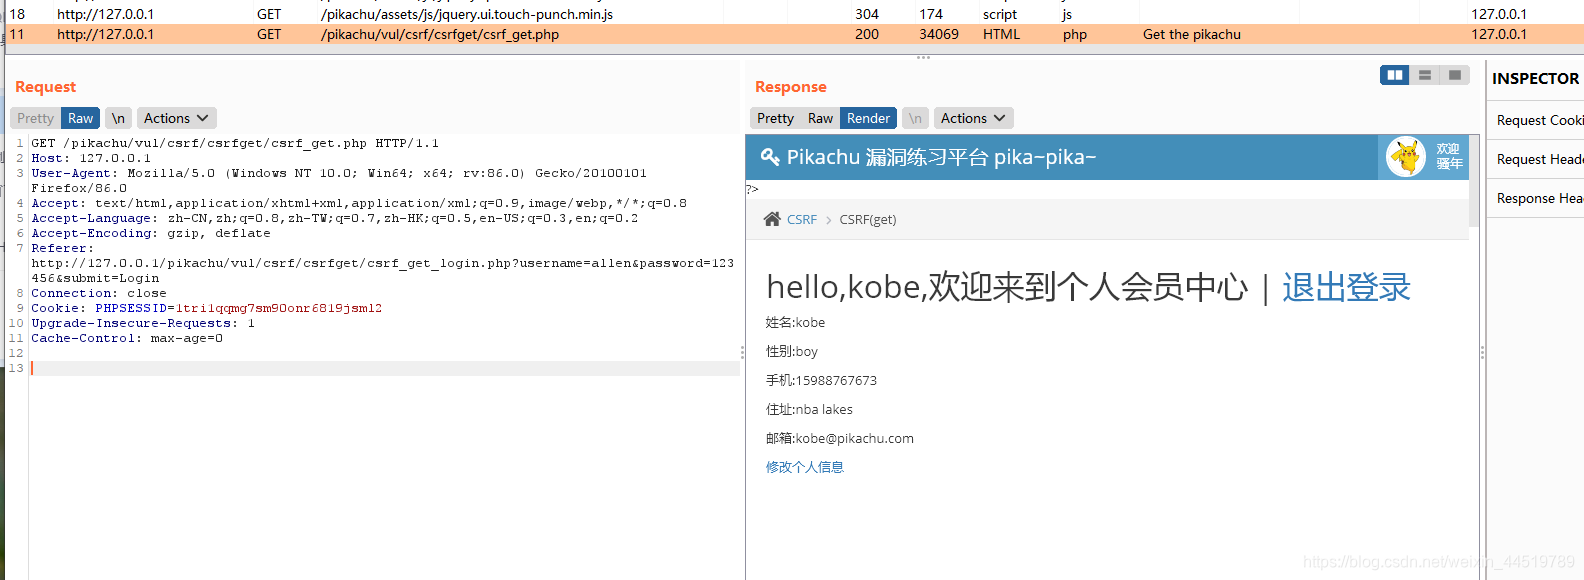The height and width of the screenshot is (580, 1584).
Task: Open the Actions dropdown in the Request panel
Action: 176,118
